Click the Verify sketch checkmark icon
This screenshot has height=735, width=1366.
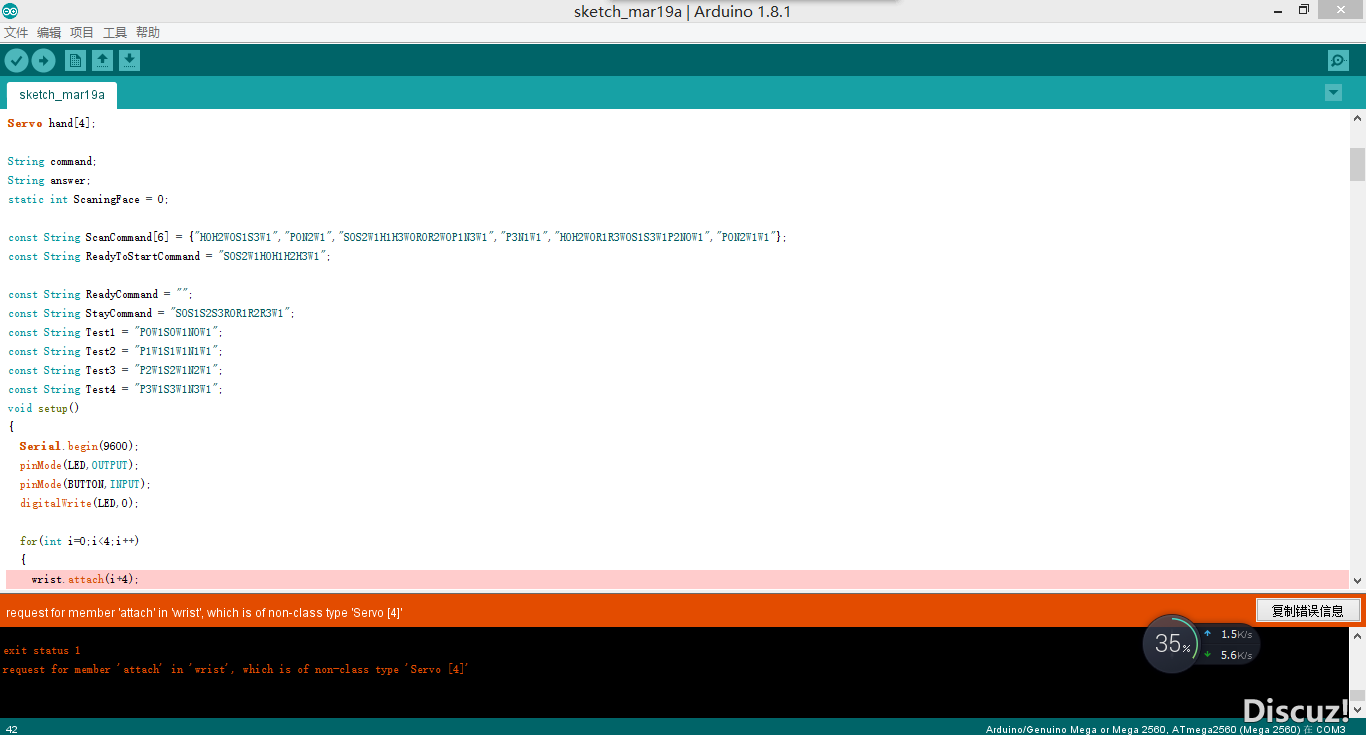point(16,61)
